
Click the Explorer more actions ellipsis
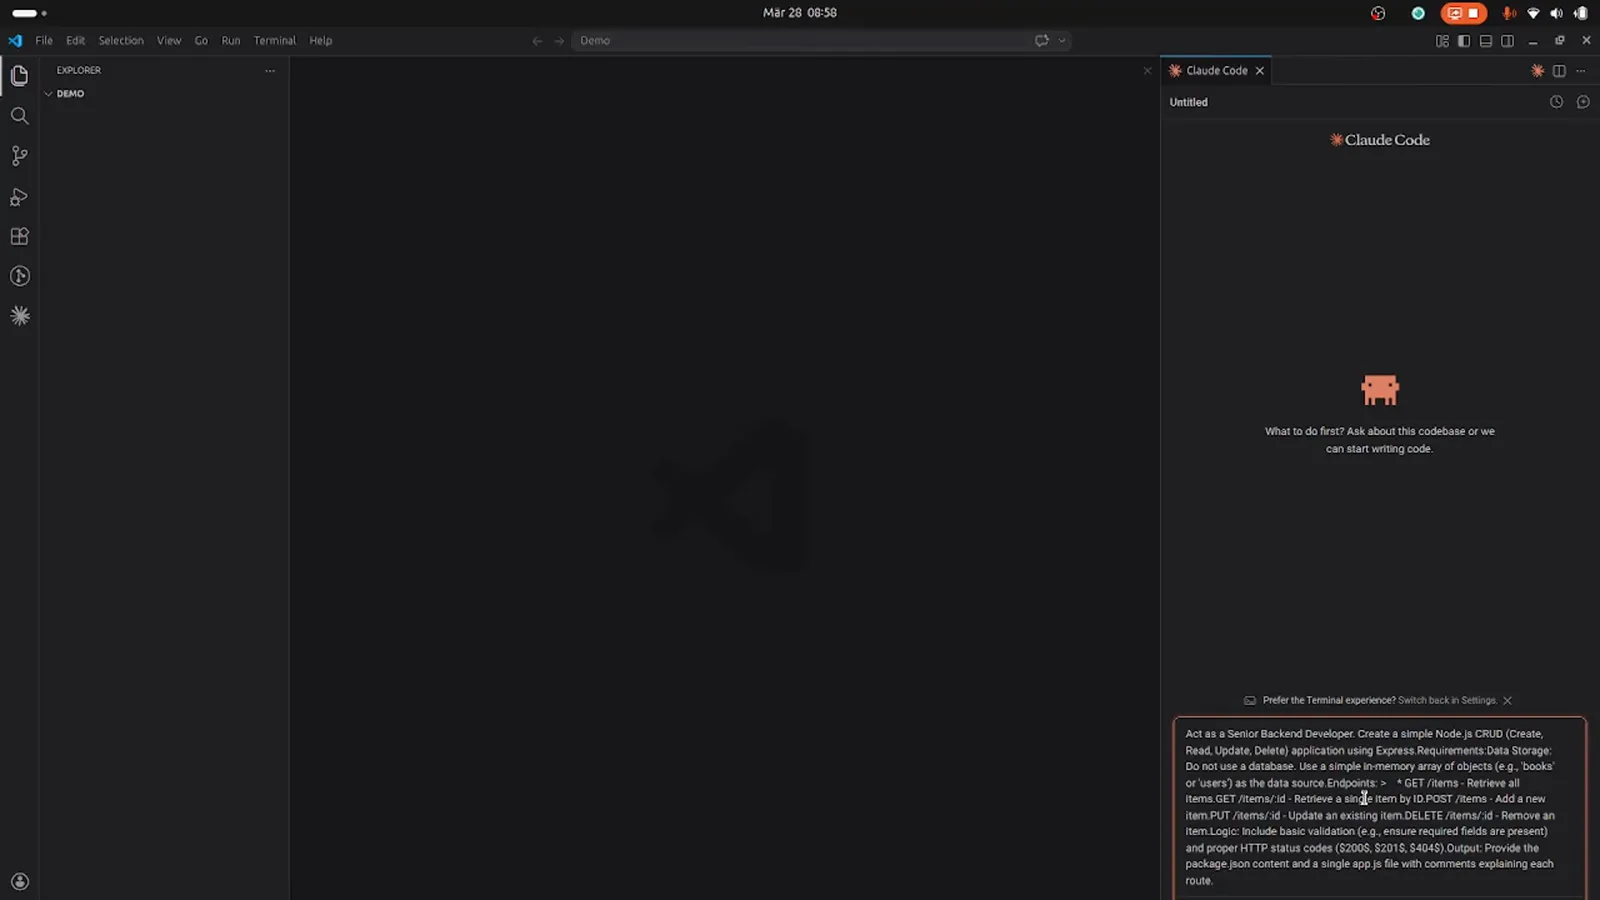point(270,71)
